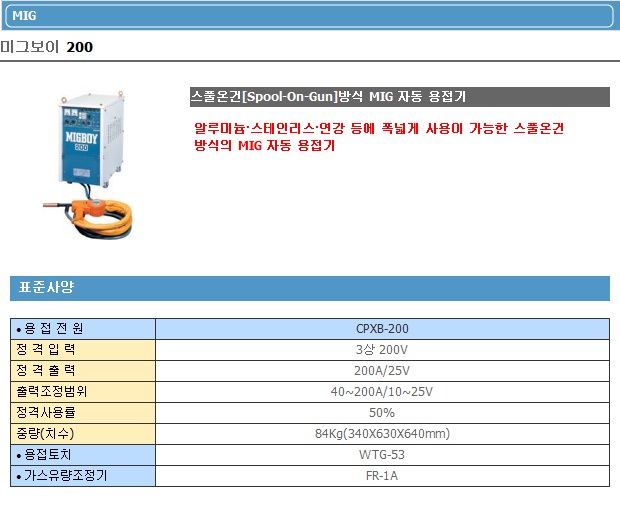Image resolution: width=620 pixels, height=521 pixels.
Task: Click the red product description text
Action: point(379,137)
